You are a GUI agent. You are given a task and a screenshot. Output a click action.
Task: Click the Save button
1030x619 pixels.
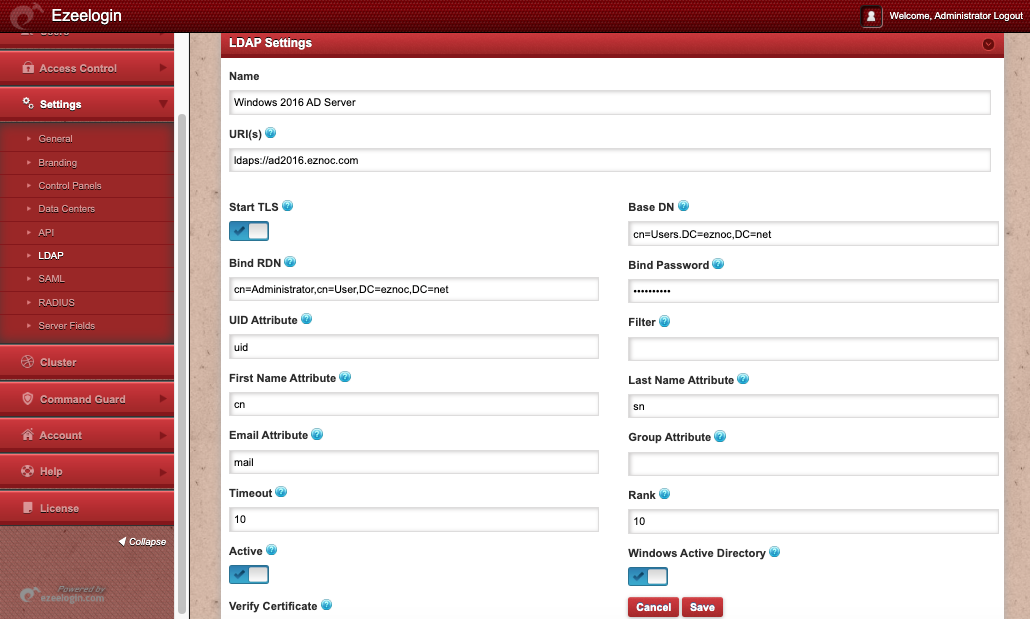(702, 607)
